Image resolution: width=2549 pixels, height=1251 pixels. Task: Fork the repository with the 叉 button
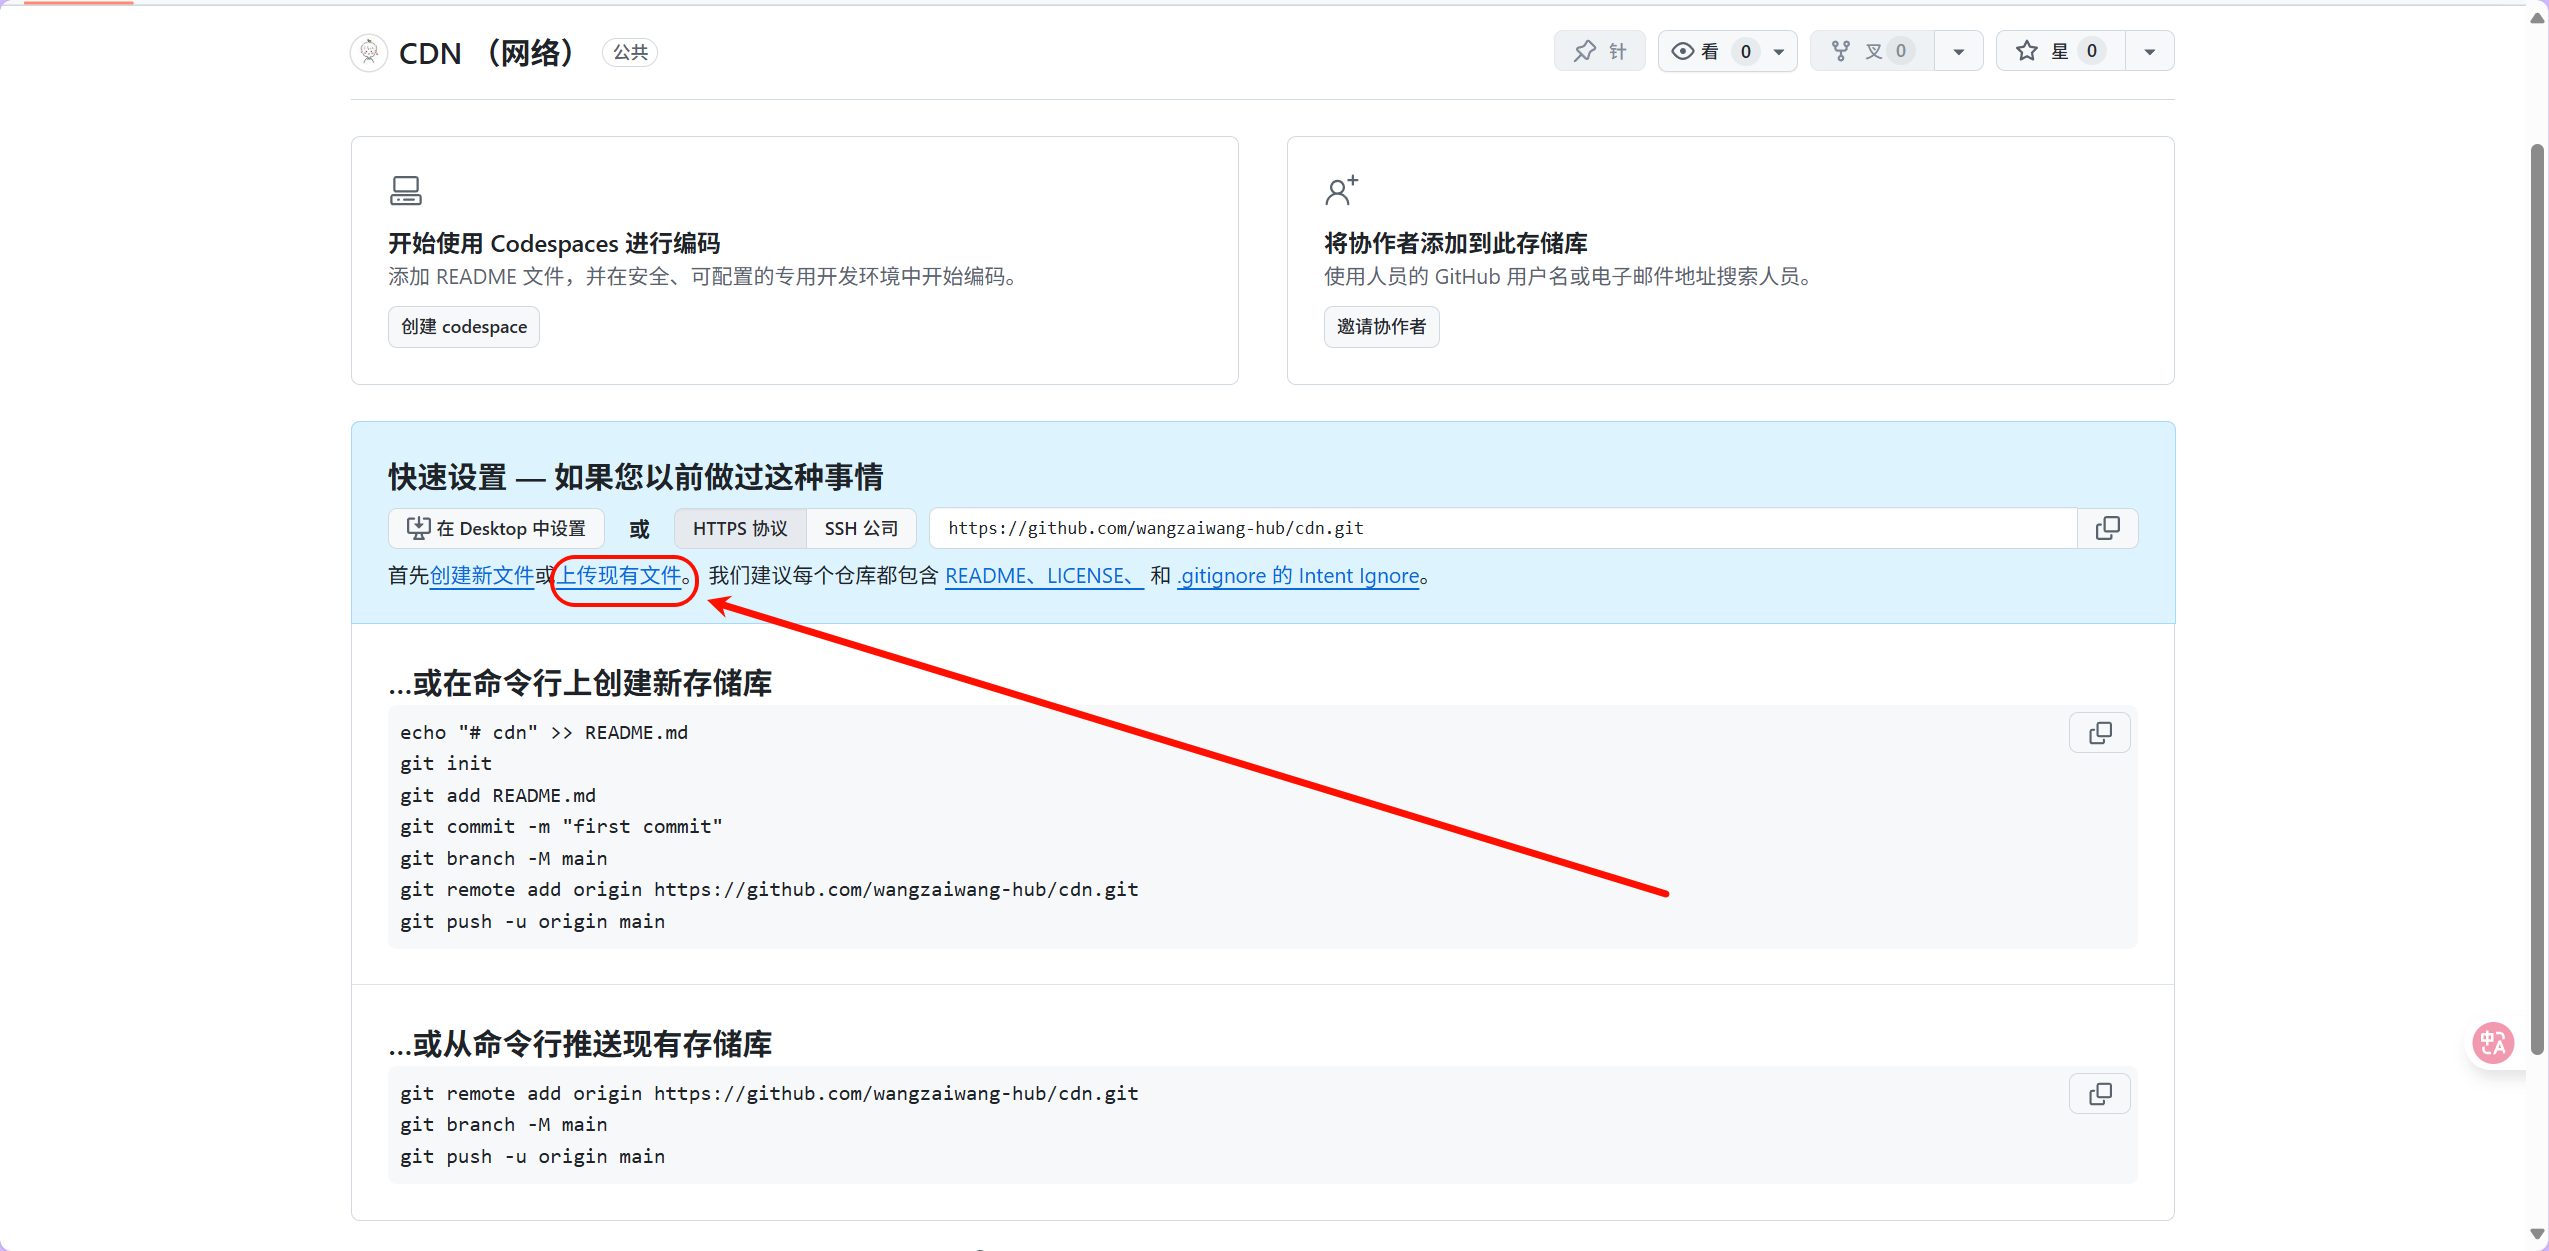1872,51
